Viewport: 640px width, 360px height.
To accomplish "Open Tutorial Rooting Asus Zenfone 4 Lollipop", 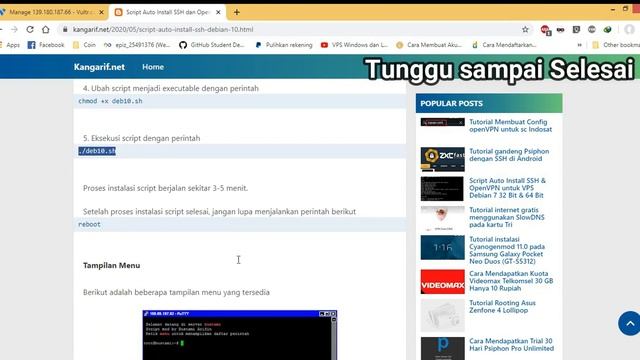I will pyautogui.click(x=502, y=307).
